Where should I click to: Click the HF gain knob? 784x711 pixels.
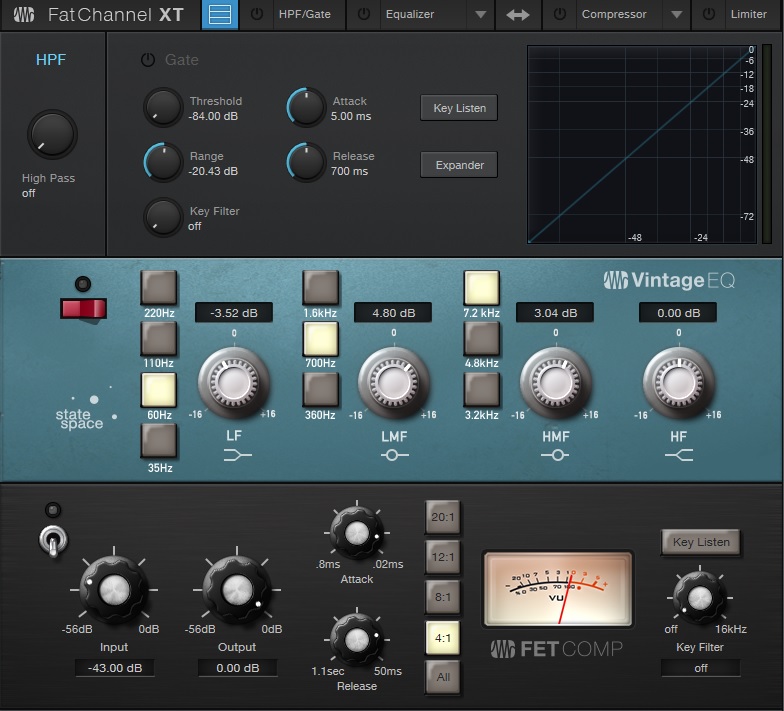[678, 382]
